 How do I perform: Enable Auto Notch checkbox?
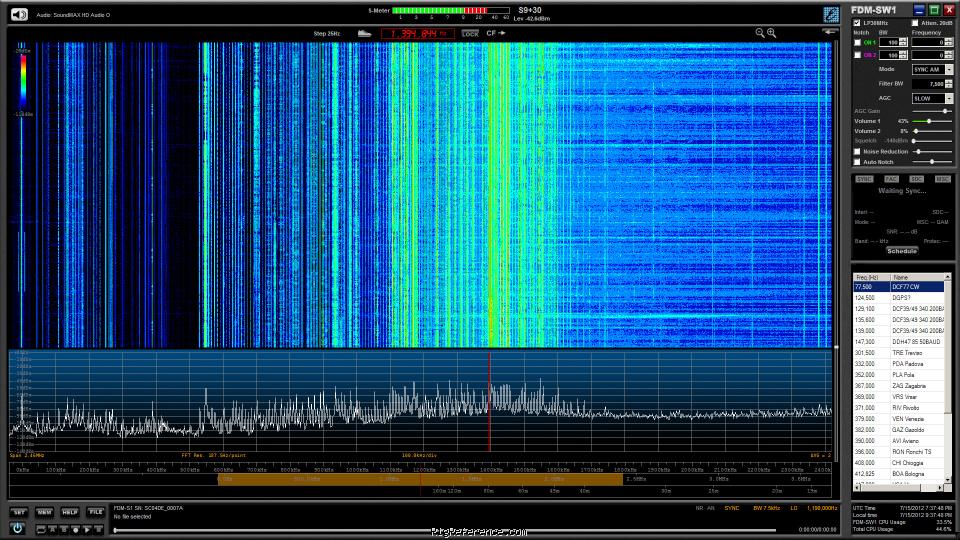[x=857, y=162]
